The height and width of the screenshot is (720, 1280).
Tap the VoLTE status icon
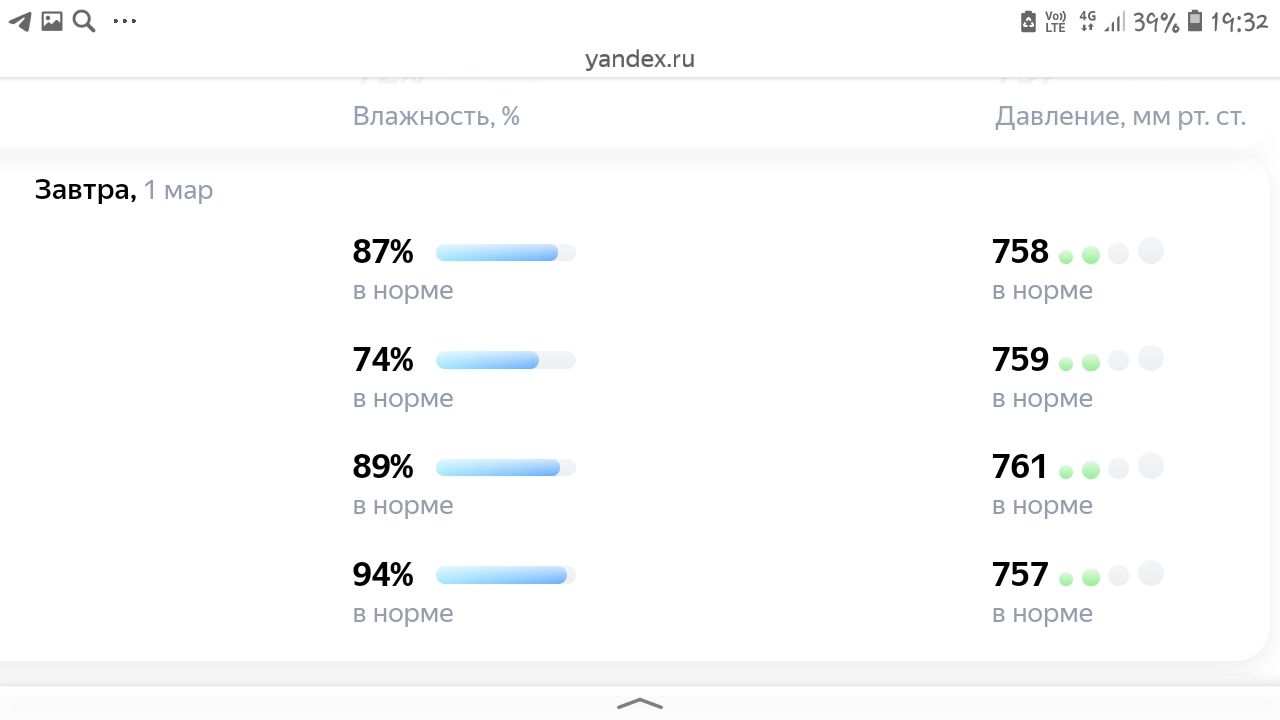tap(1055, 21)
